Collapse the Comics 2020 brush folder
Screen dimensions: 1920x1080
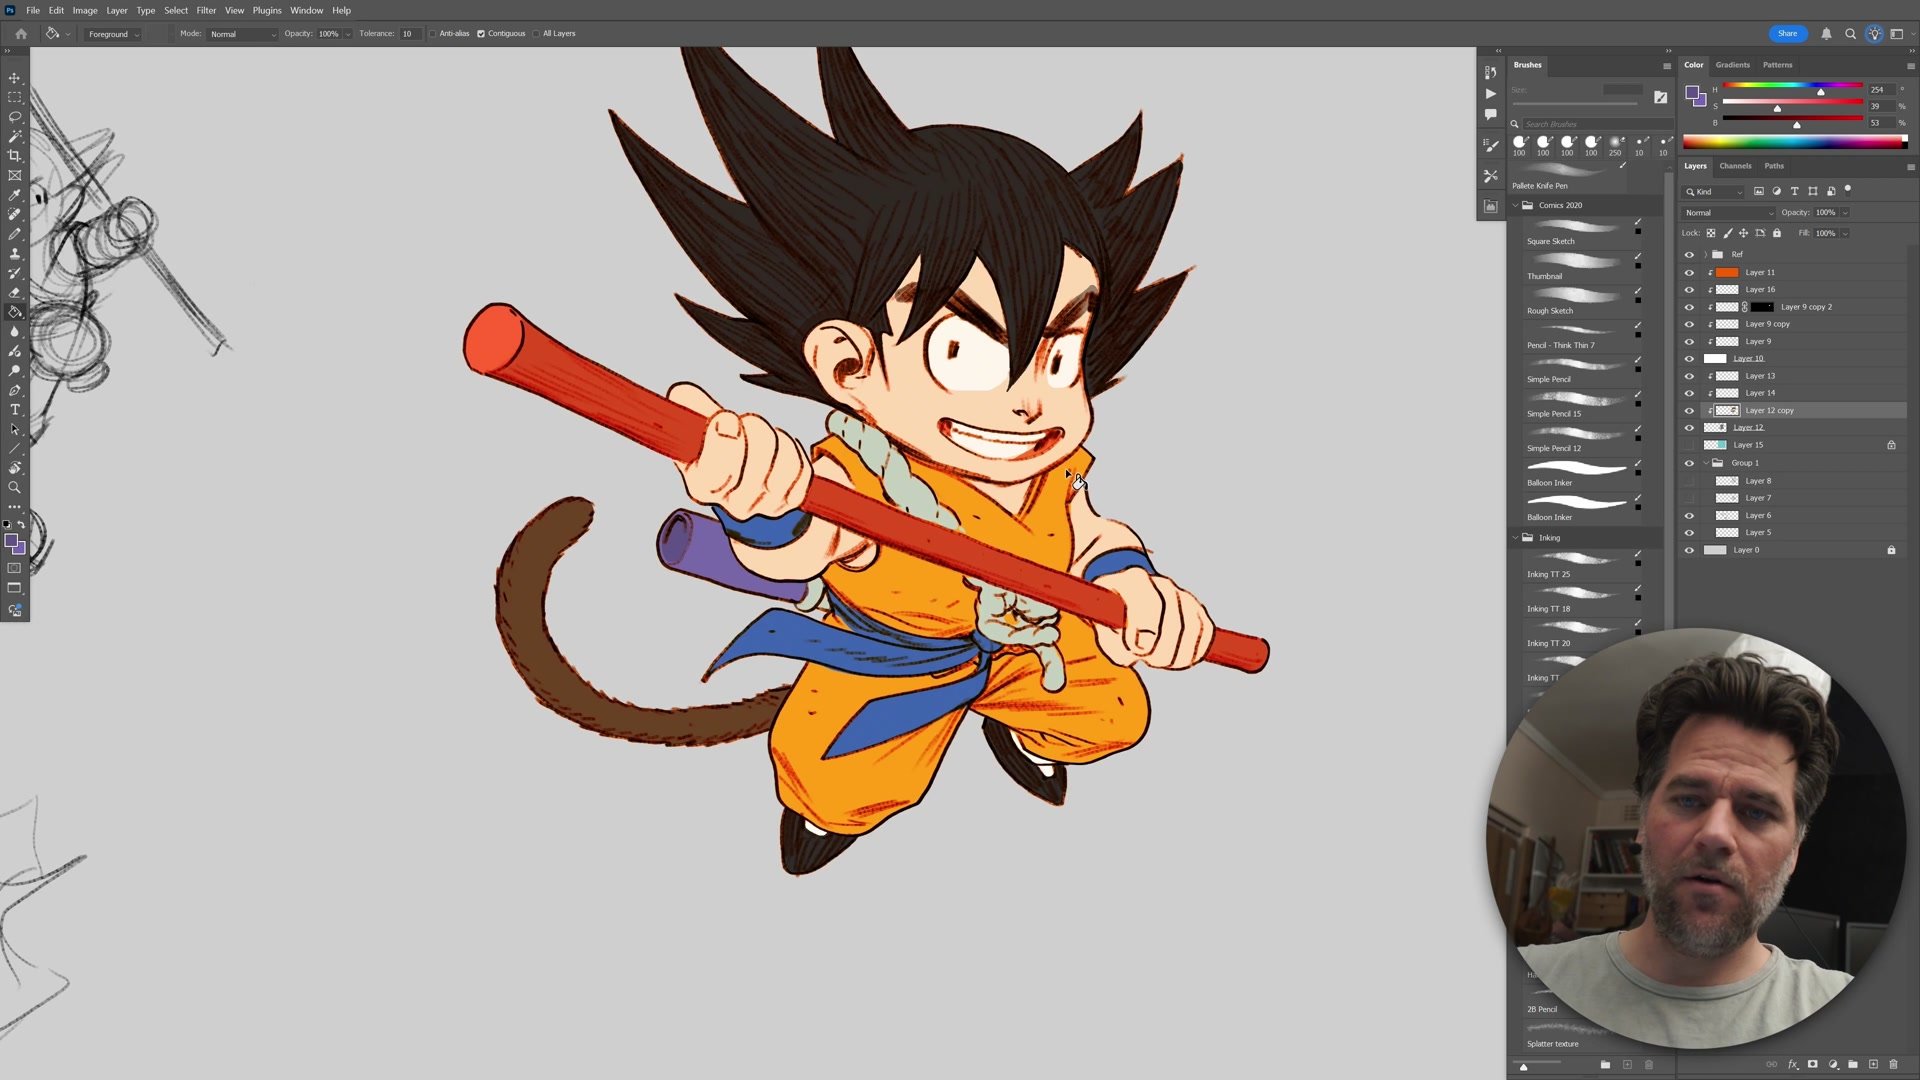pos(1516,205)
